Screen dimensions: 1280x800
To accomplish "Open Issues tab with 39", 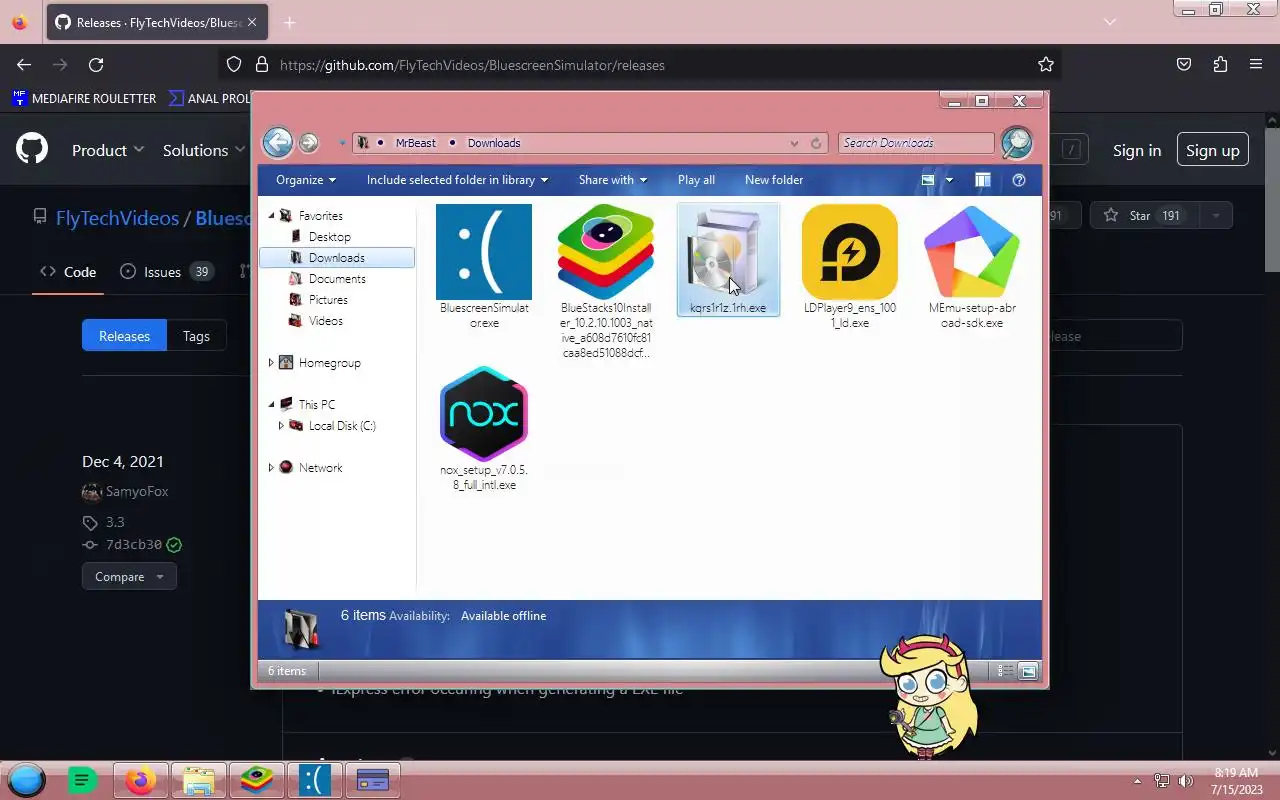I will coord(166,272).
